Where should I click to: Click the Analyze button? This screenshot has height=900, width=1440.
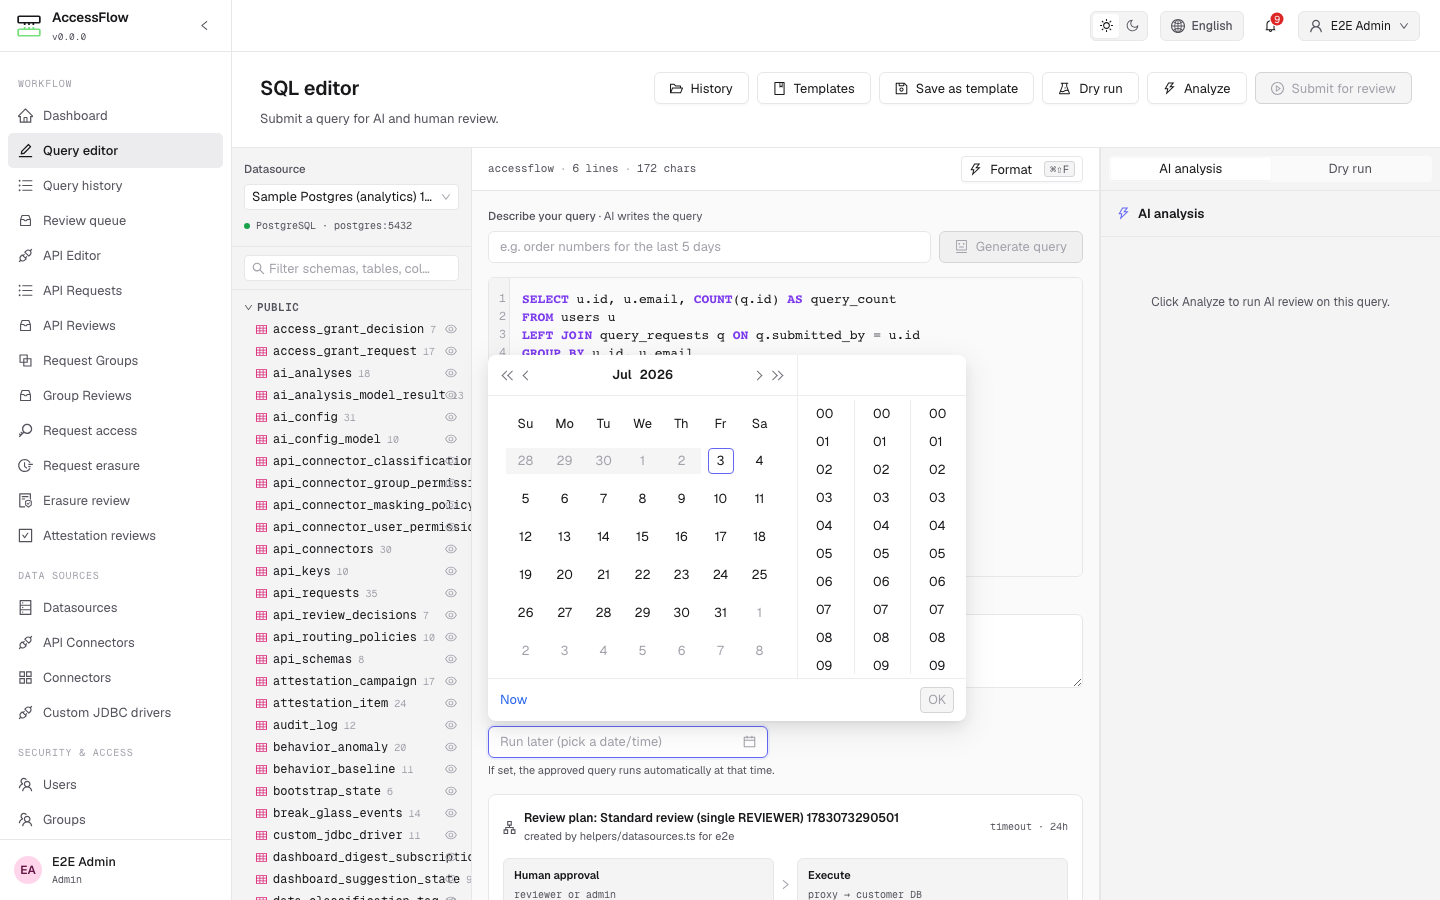tap(1196, 88)
